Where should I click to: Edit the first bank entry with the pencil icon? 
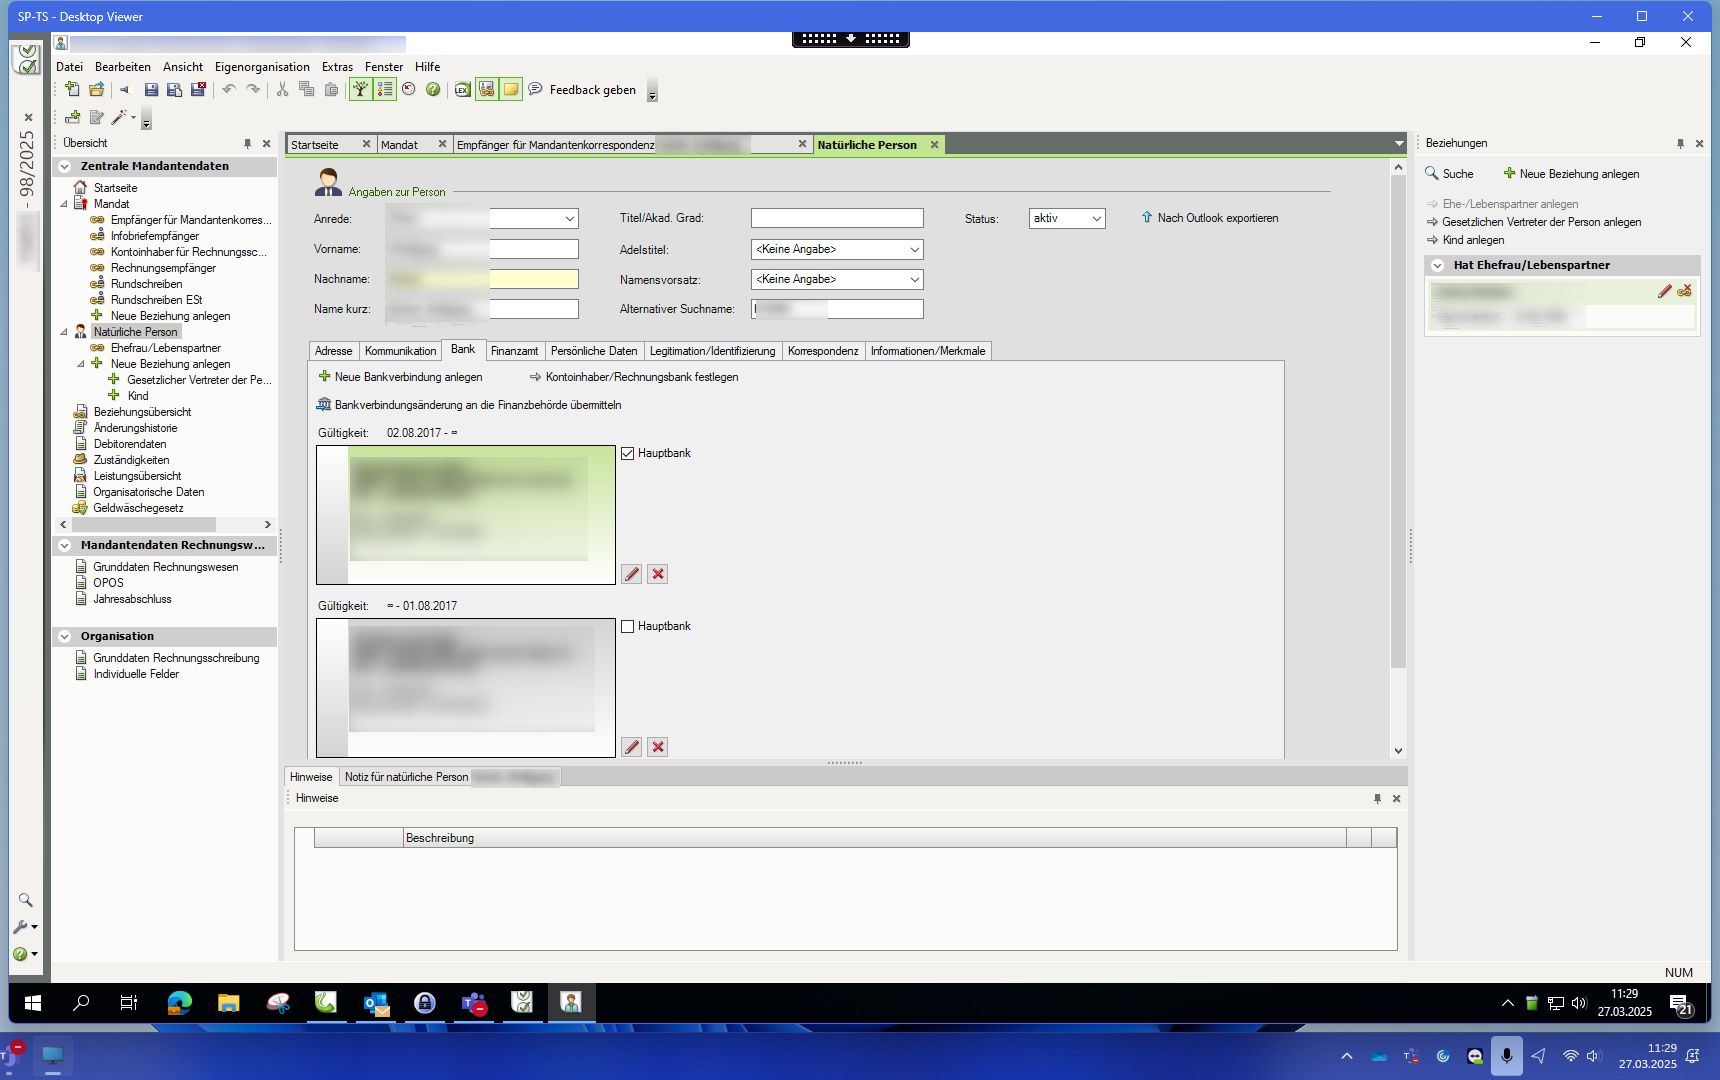point(632,574)
